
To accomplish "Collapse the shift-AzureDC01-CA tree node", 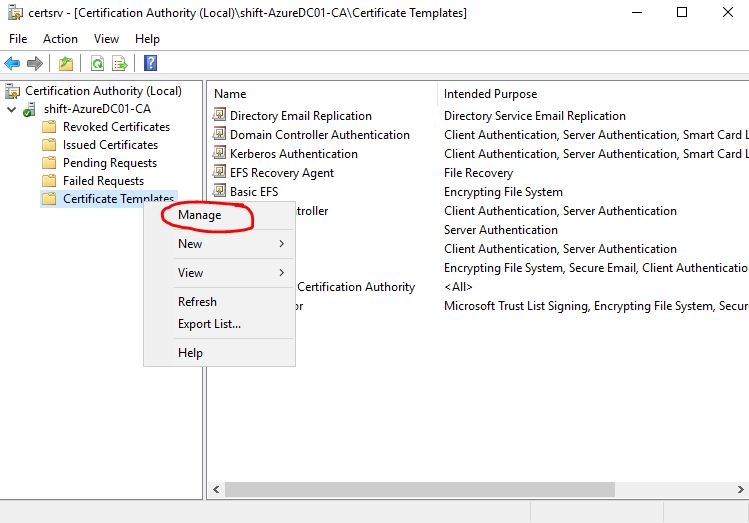I will (x=11, y=109).
